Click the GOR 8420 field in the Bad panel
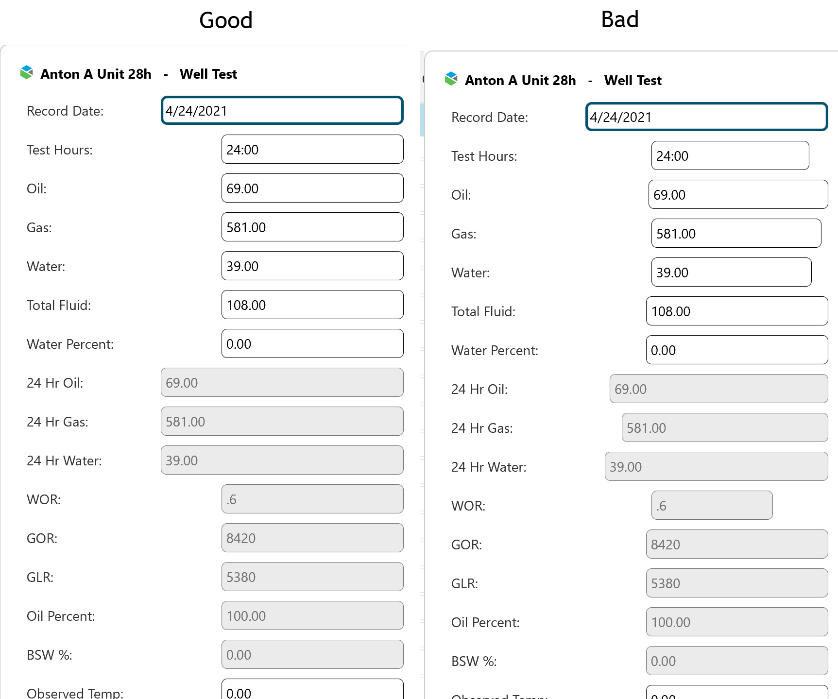This screenshot has height=699, width=838. click(x=737, y=545)
